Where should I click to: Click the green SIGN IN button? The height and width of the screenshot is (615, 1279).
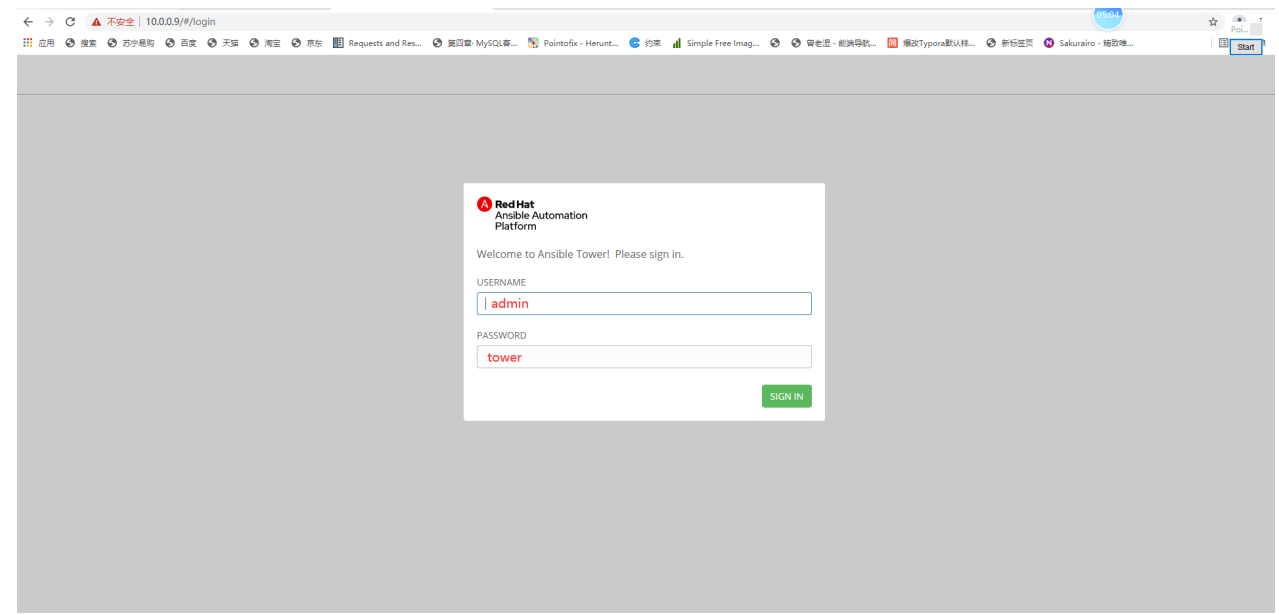(x=786, y=396)
